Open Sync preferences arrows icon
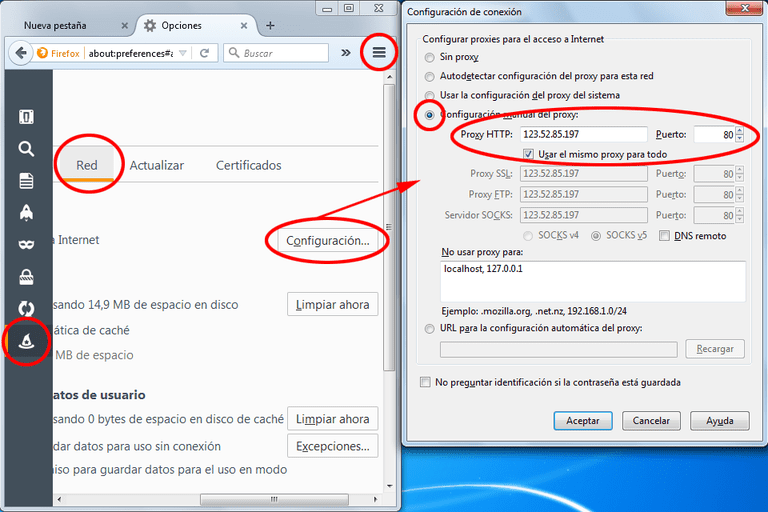This screenshot has height=512, width=768. [x=26, y=309]
